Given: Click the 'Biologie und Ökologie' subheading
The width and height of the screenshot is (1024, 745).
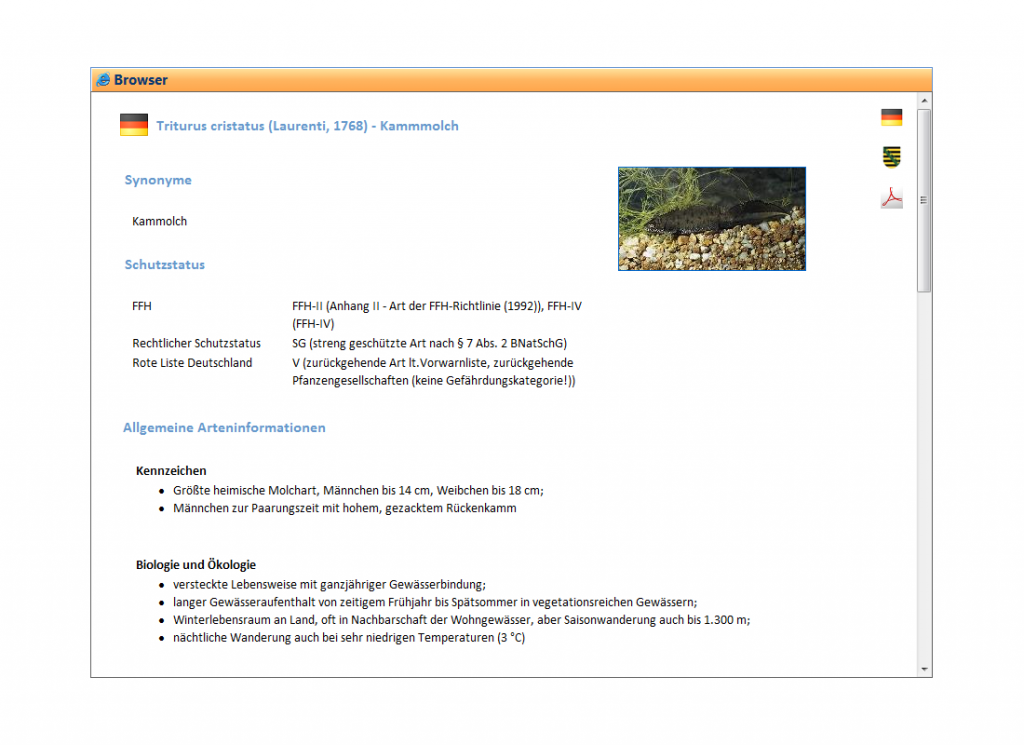Looking at the screenshot, I should [x=196, y=565].
